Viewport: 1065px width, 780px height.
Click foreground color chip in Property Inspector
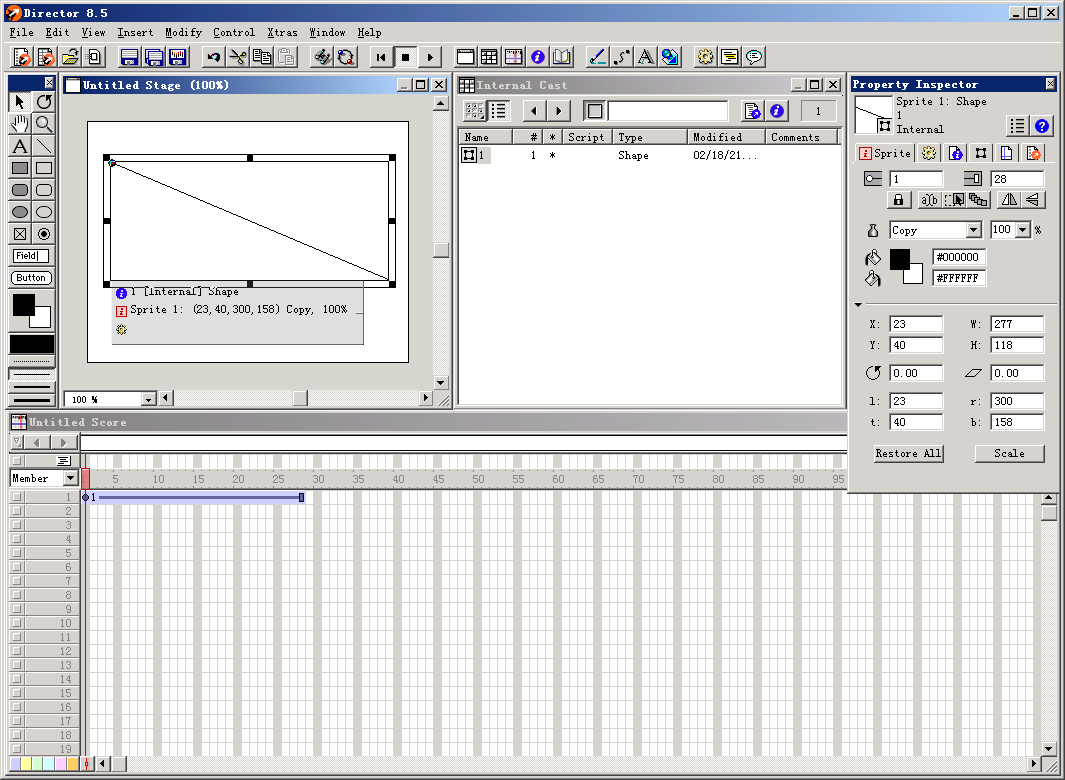coord(899,259)
